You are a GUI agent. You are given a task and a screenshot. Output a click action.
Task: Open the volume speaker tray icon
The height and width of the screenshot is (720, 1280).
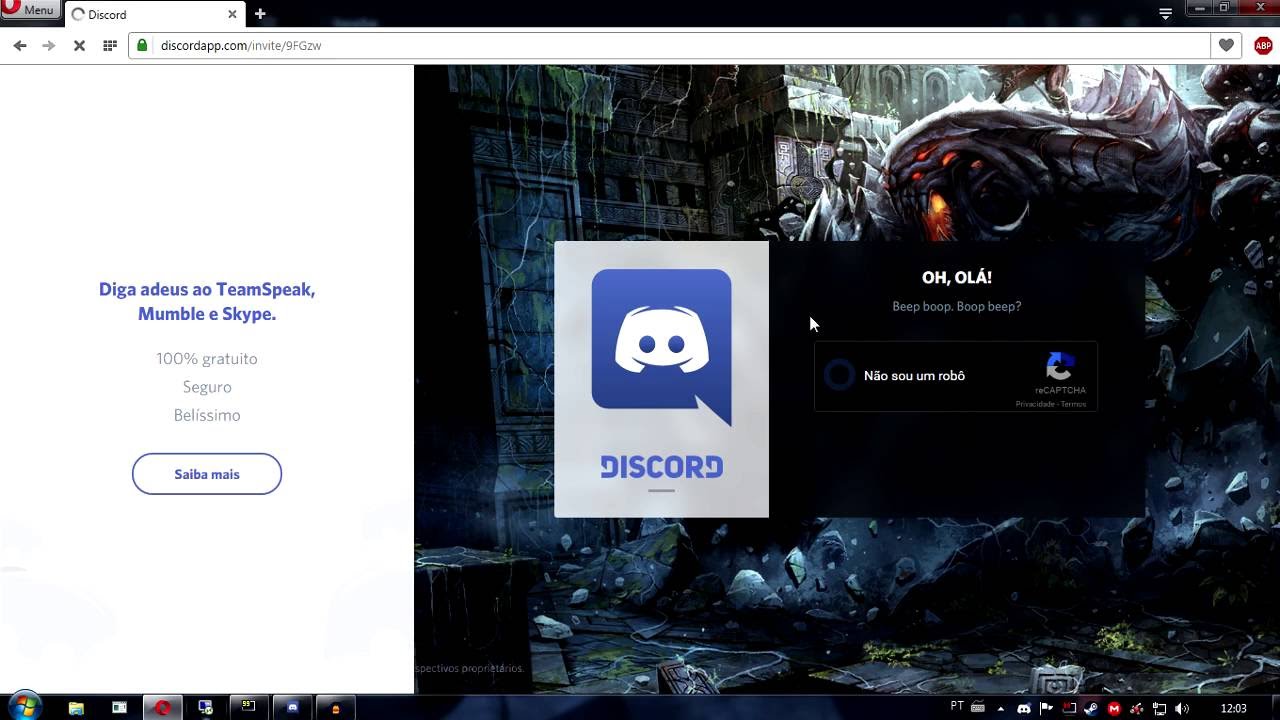click(1183, 709)
